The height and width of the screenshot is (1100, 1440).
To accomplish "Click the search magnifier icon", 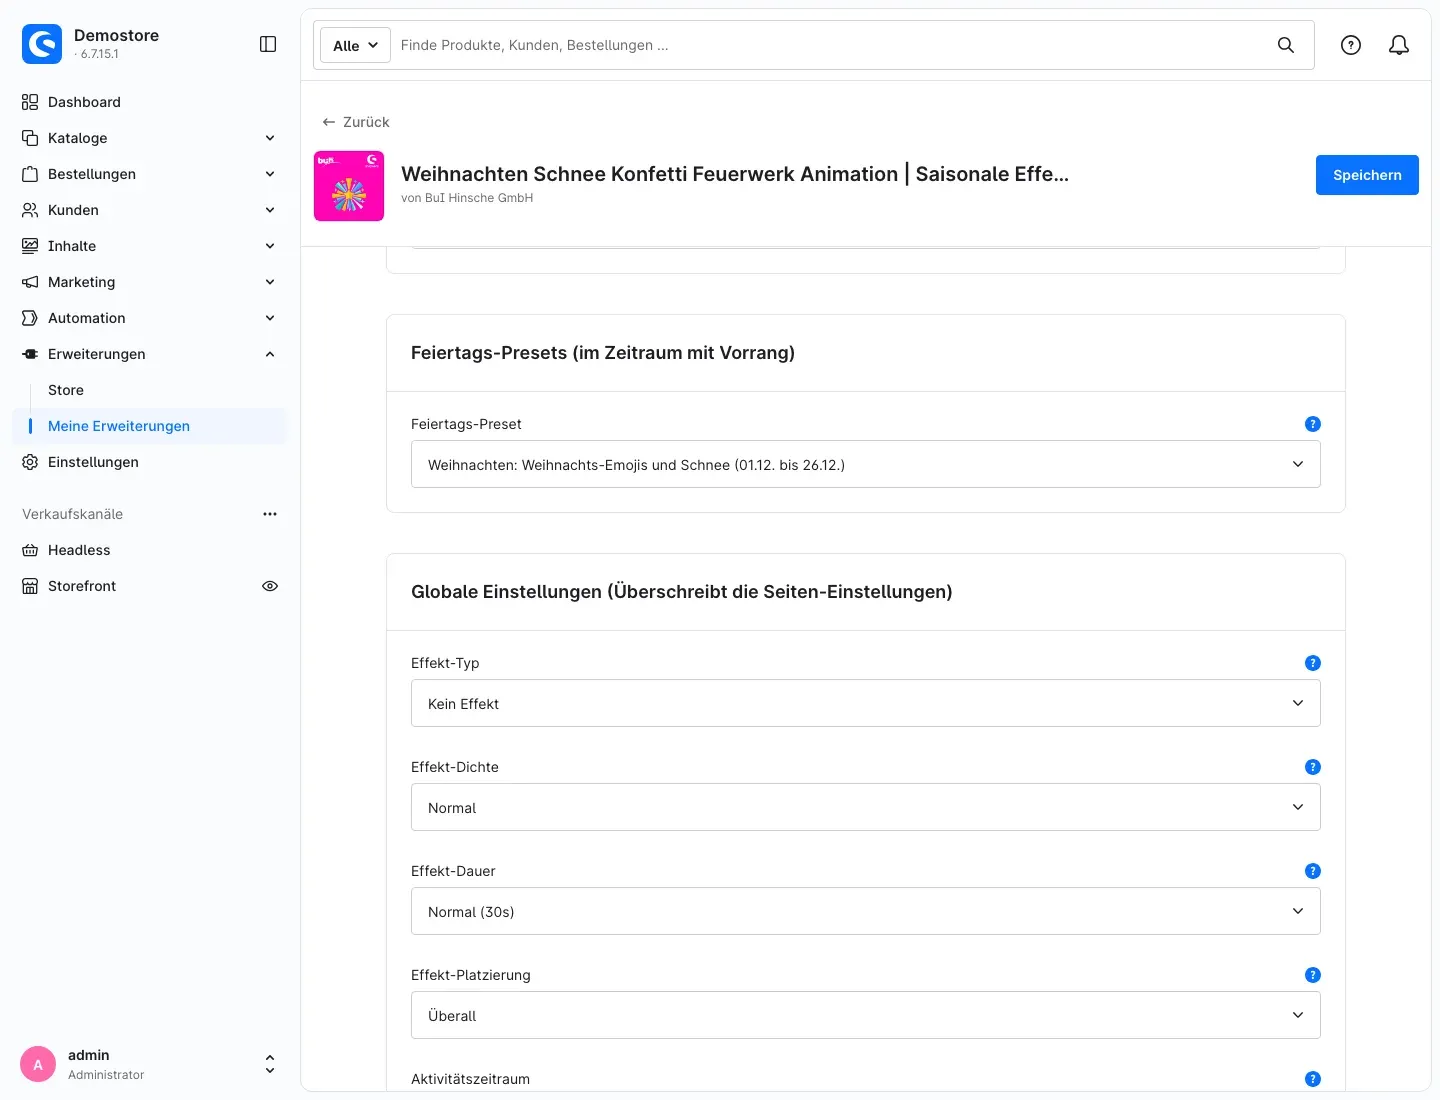I will [1286, 45].
